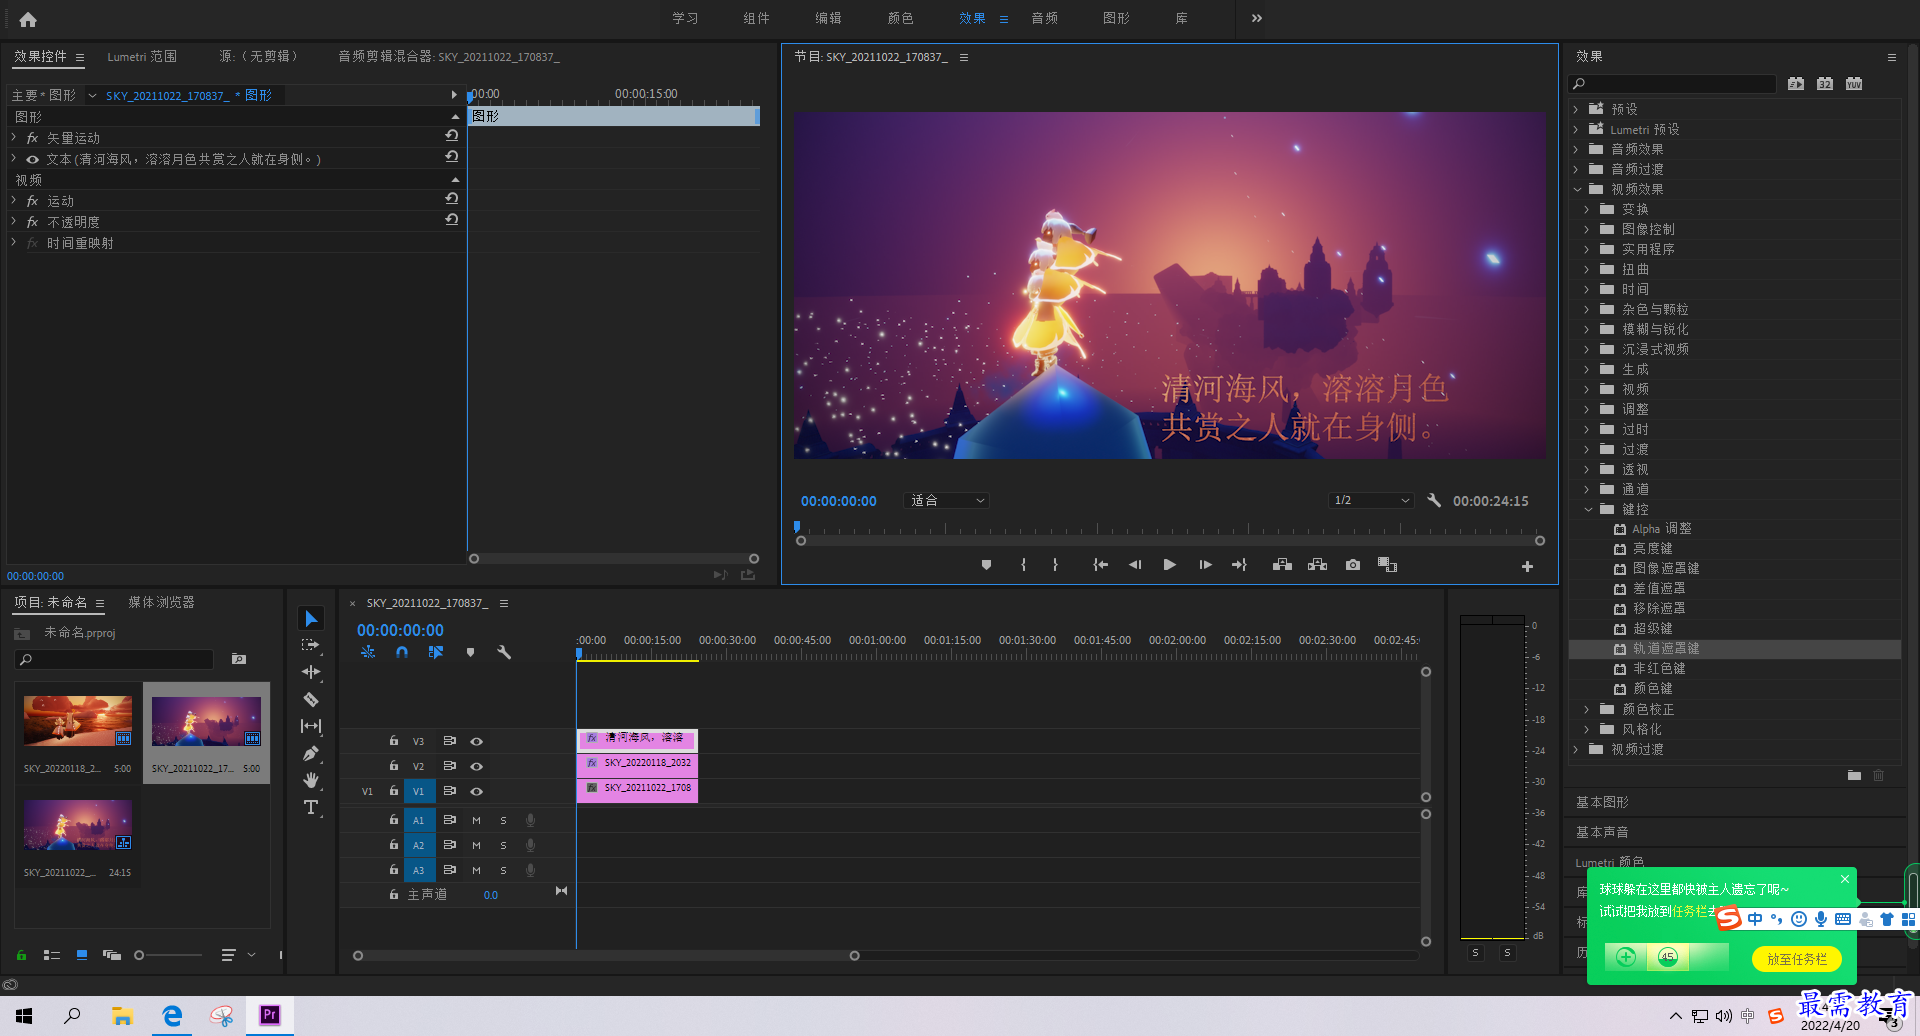1920x1036 pixels.
Task: Select the Pen tool
Action: (x=311, y=753)
